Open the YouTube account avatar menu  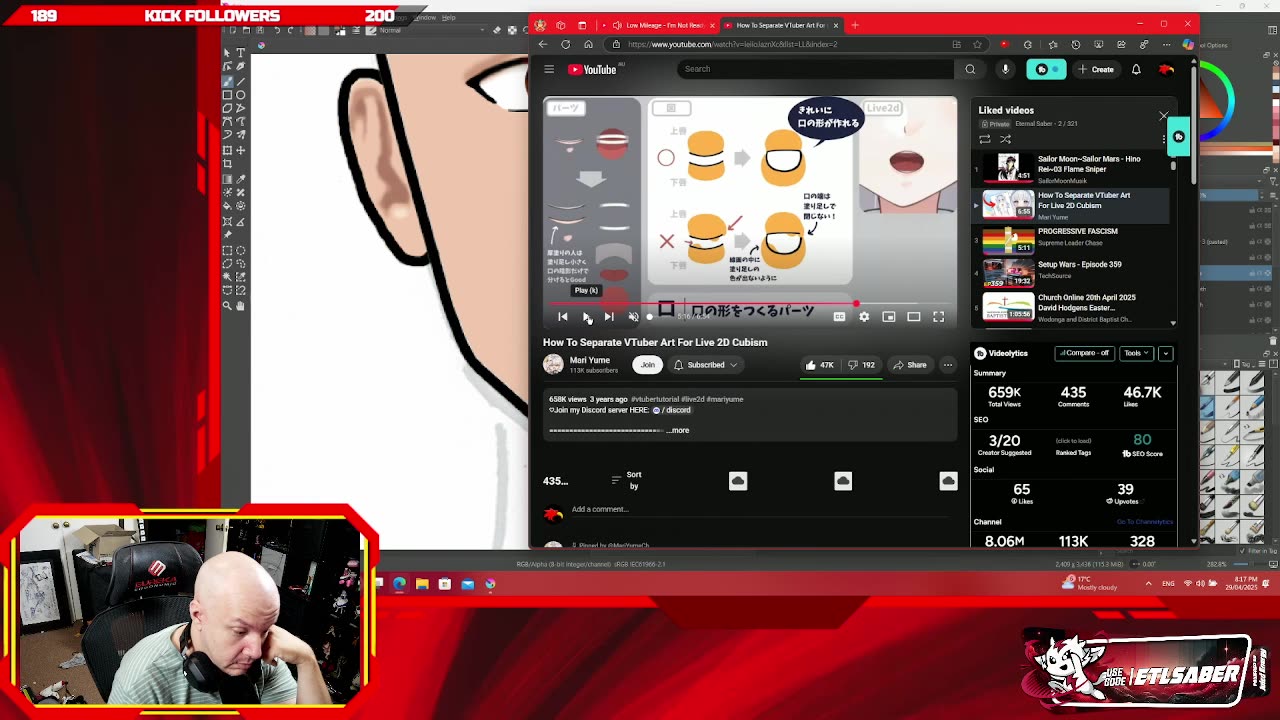(x=1166, y=69)
